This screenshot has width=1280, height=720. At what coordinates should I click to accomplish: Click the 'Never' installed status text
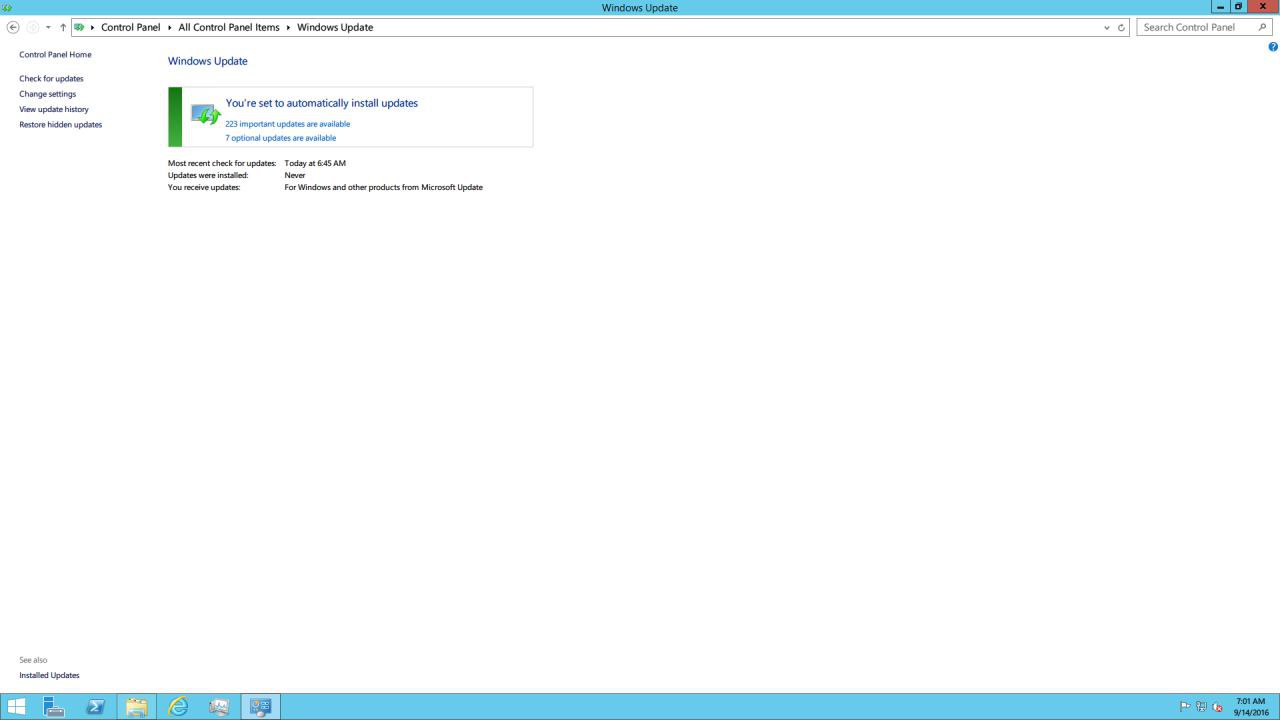click(295, 175)
